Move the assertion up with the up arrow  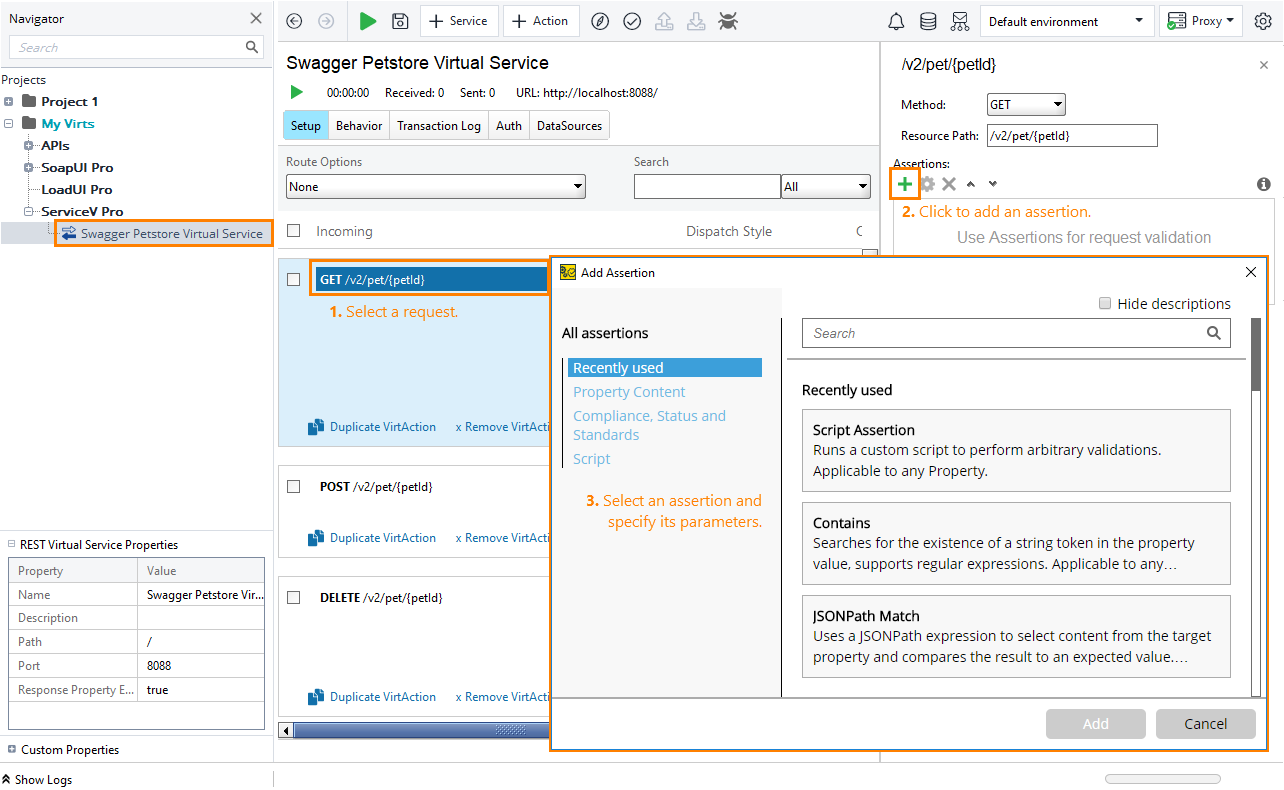point(971,184)
